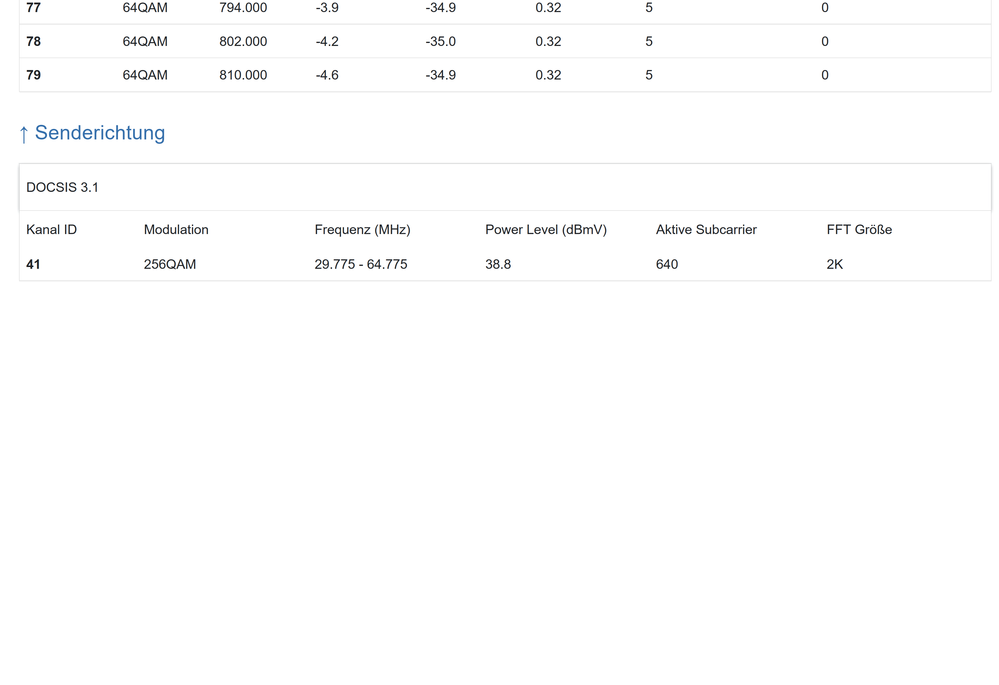
Task: Select the FFT size value 2K
Action: click(x=835, y=264)
